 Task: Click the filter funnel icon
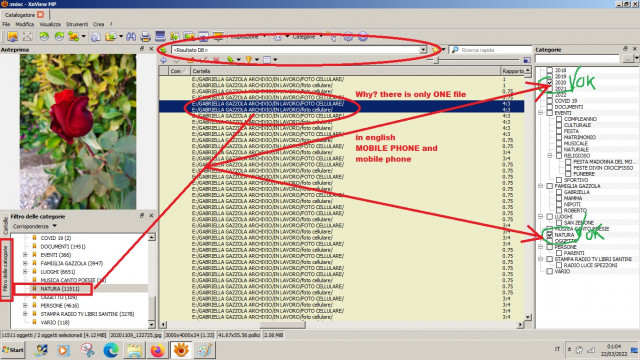248,60
